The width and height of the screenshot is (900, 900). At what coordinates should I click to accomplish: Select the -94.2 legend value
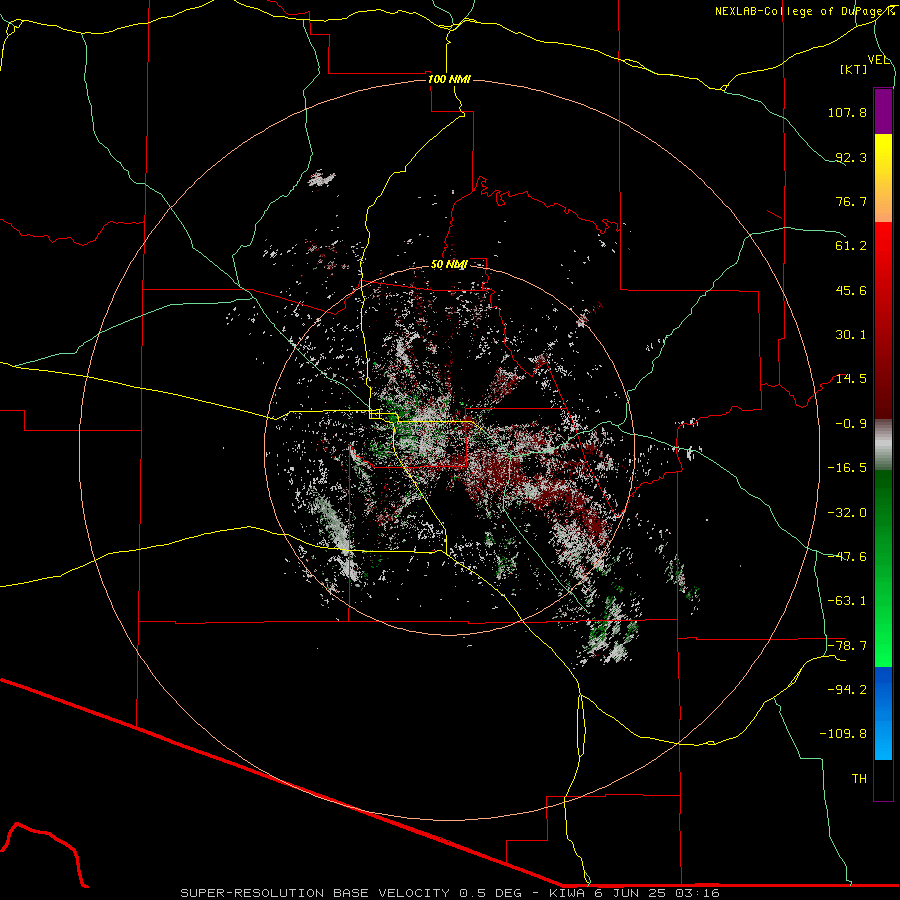(847, 690)
